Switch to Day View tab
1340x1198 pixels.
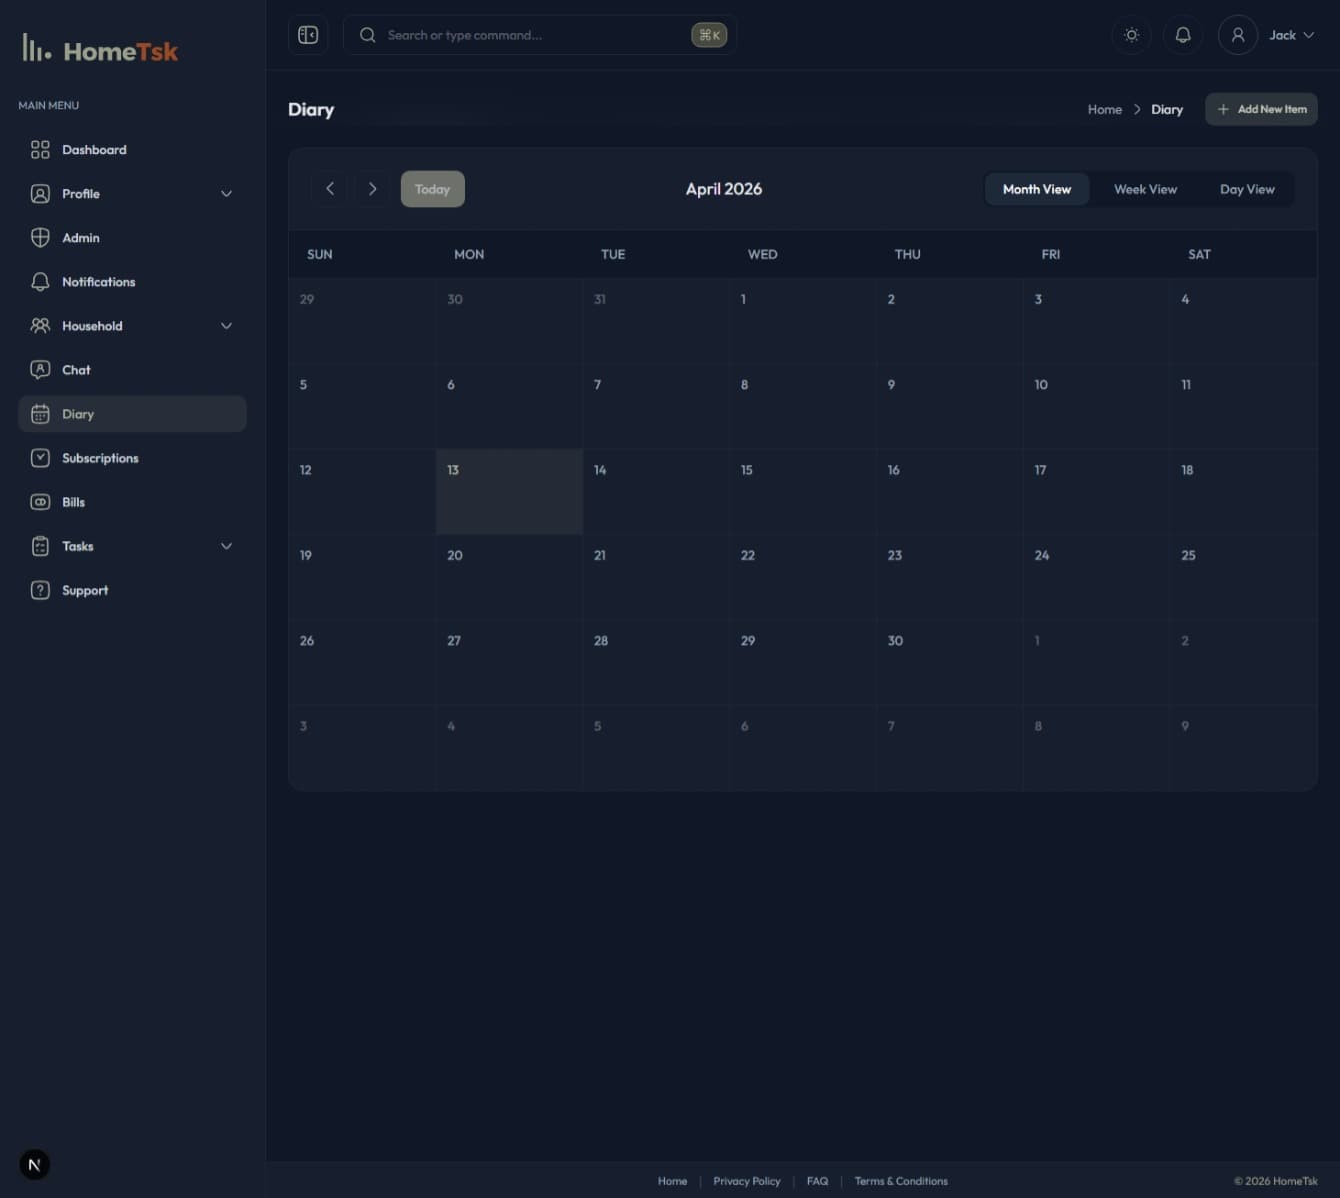point(1246,189)
